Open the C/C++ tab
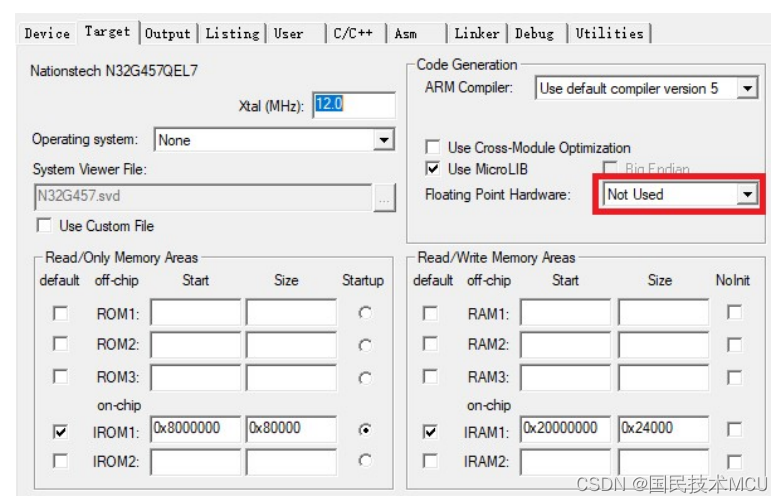Image resolution: width=783 pixels, height=503 pixels. [x=356, y=33]
